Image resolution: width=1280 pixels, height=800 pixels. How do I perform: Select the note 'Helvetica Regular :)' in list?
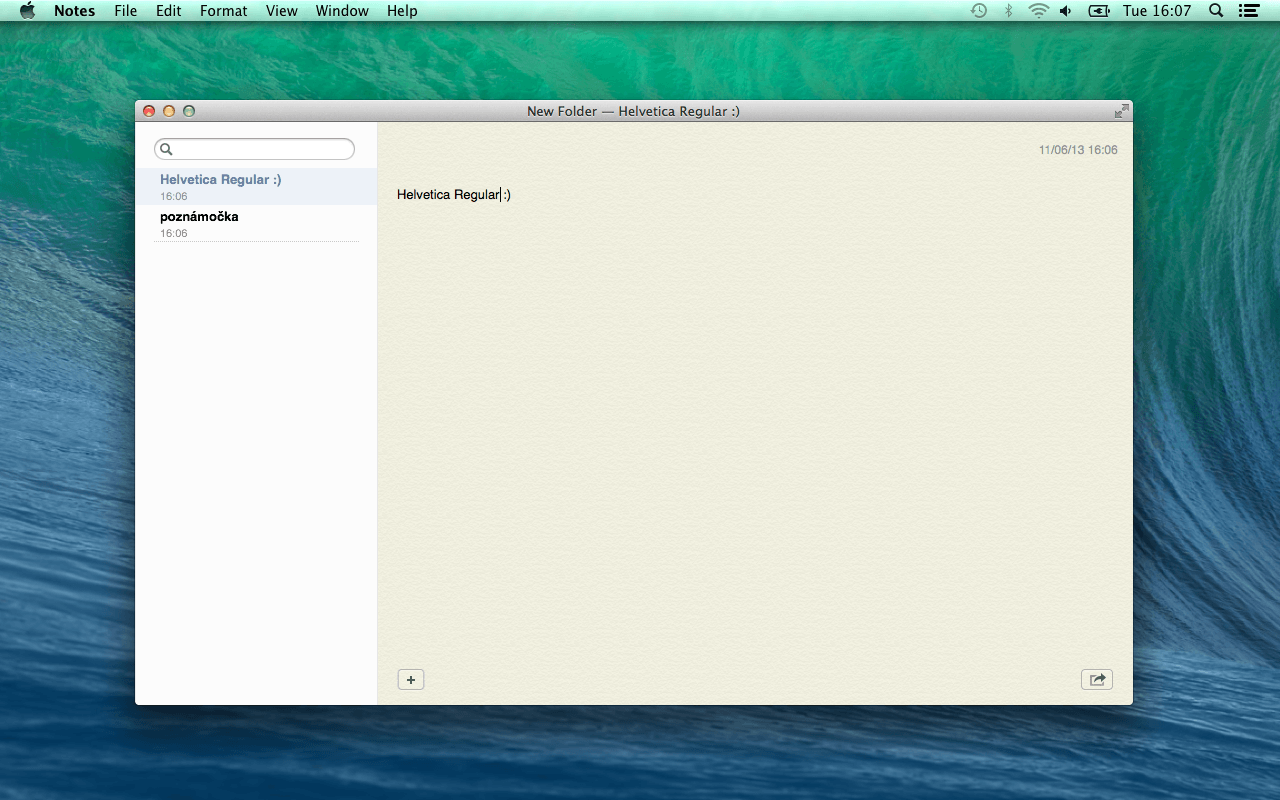click(257, 186)
